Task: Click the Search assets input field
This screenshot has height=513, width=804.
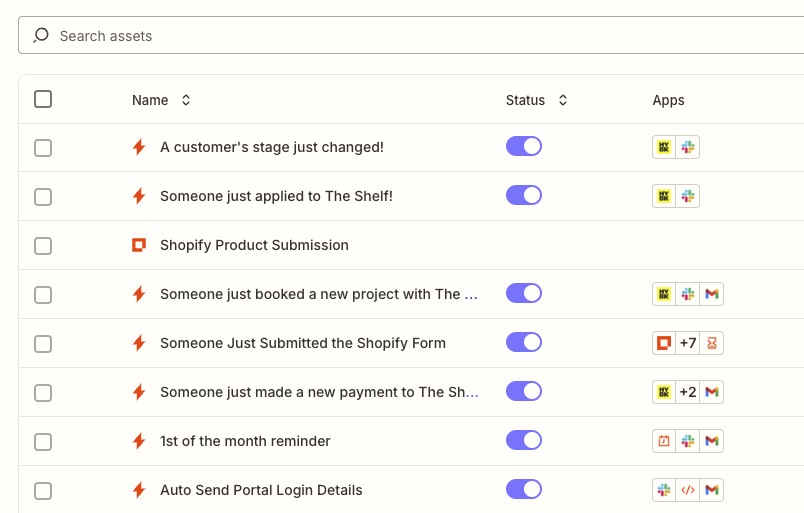Action: [411, 35]
